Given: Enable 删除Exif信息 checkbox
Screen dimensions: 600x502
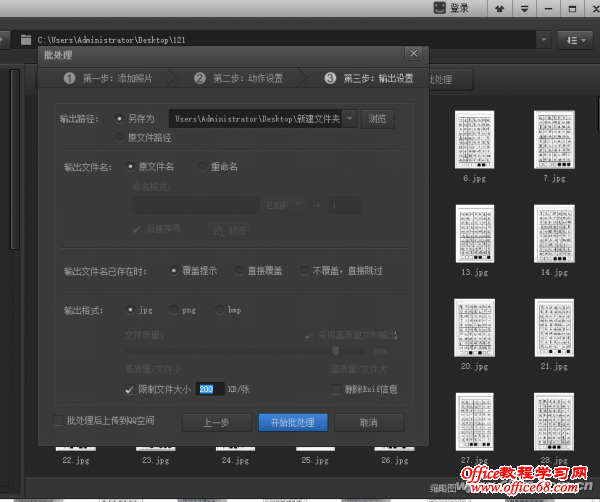Looking at the screenshot, I should [x=336, y=388].
